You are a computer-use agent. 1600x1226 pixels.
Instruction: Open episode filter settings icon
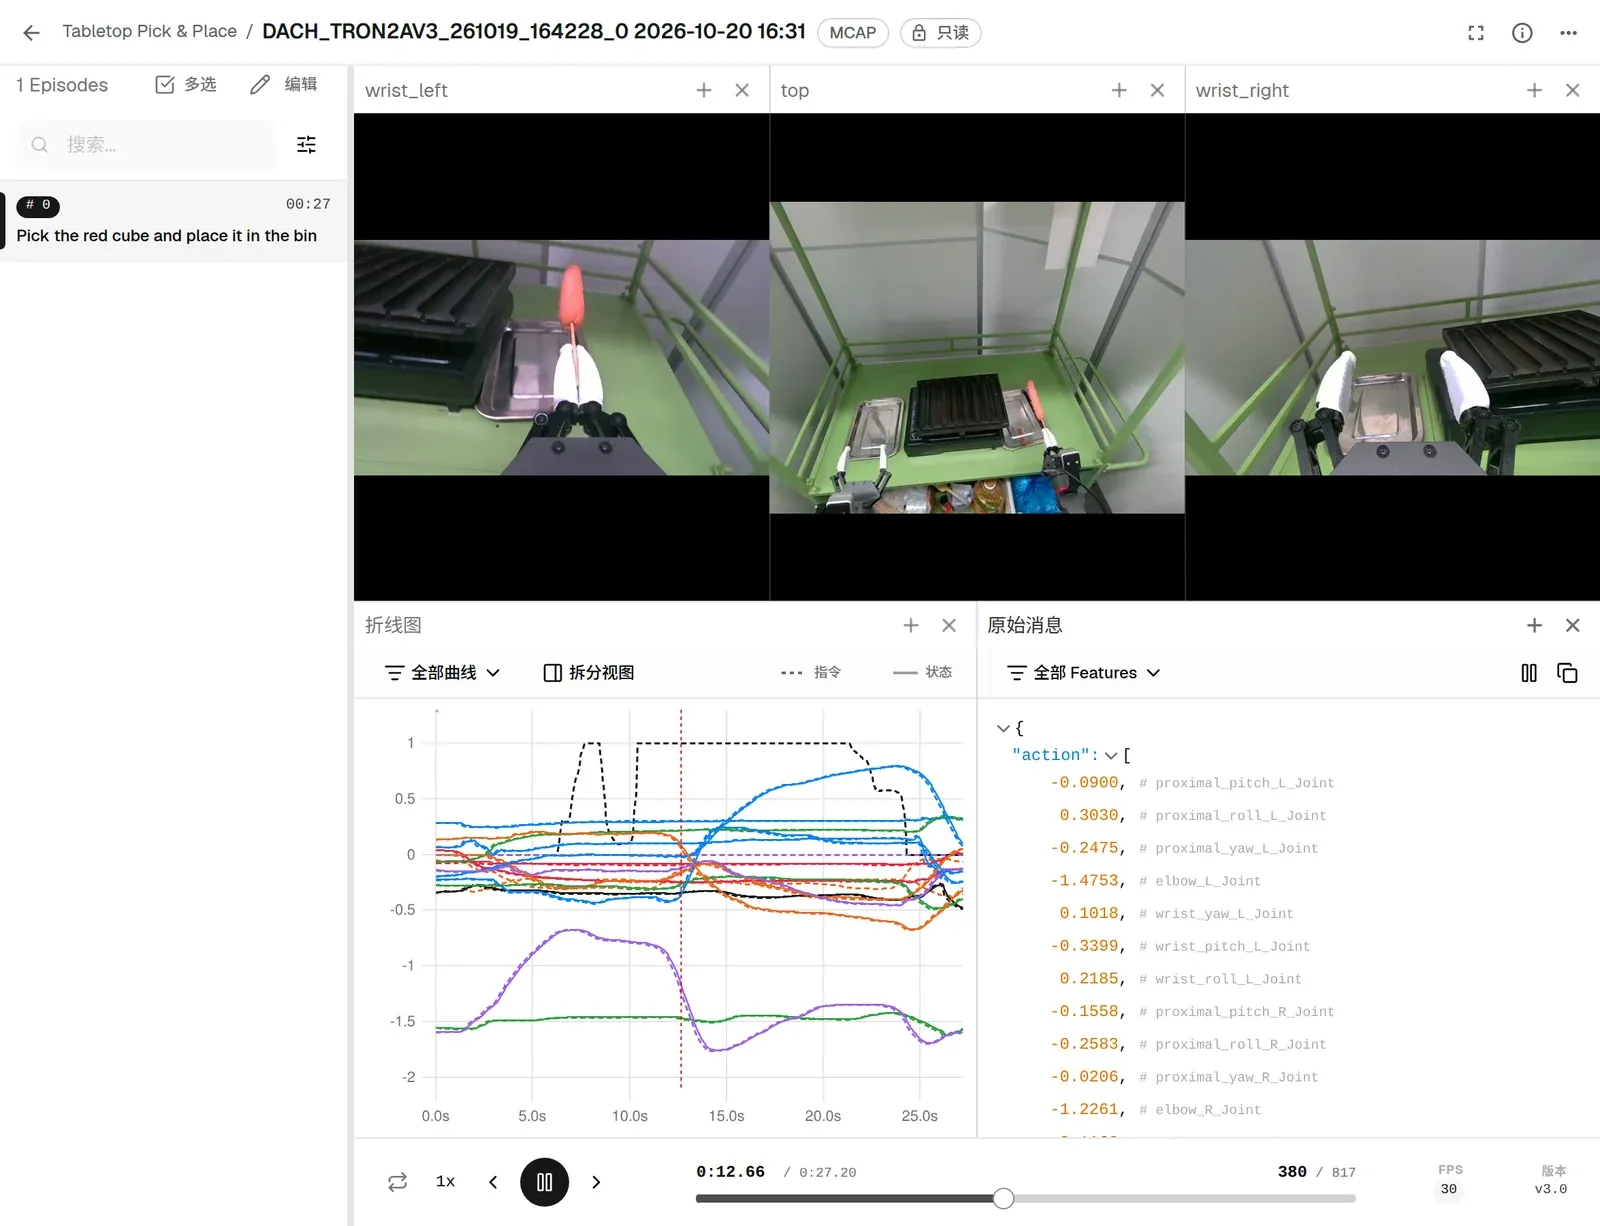pyautogui.click(x=306, y=145)
